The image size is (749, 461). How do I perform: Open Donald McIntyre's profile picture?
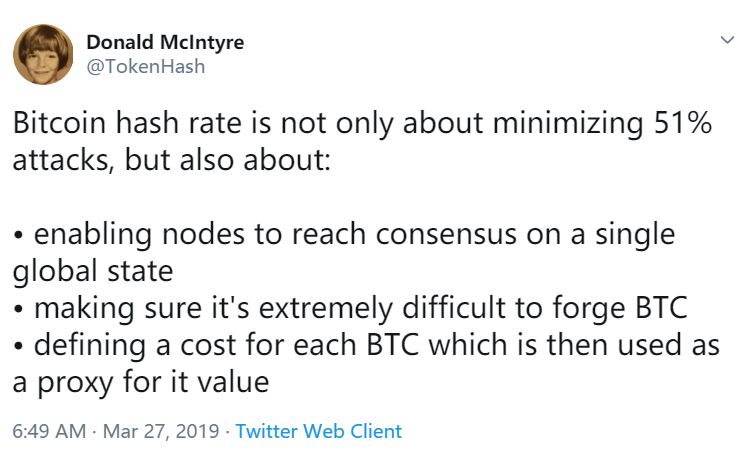click(43, 54)
